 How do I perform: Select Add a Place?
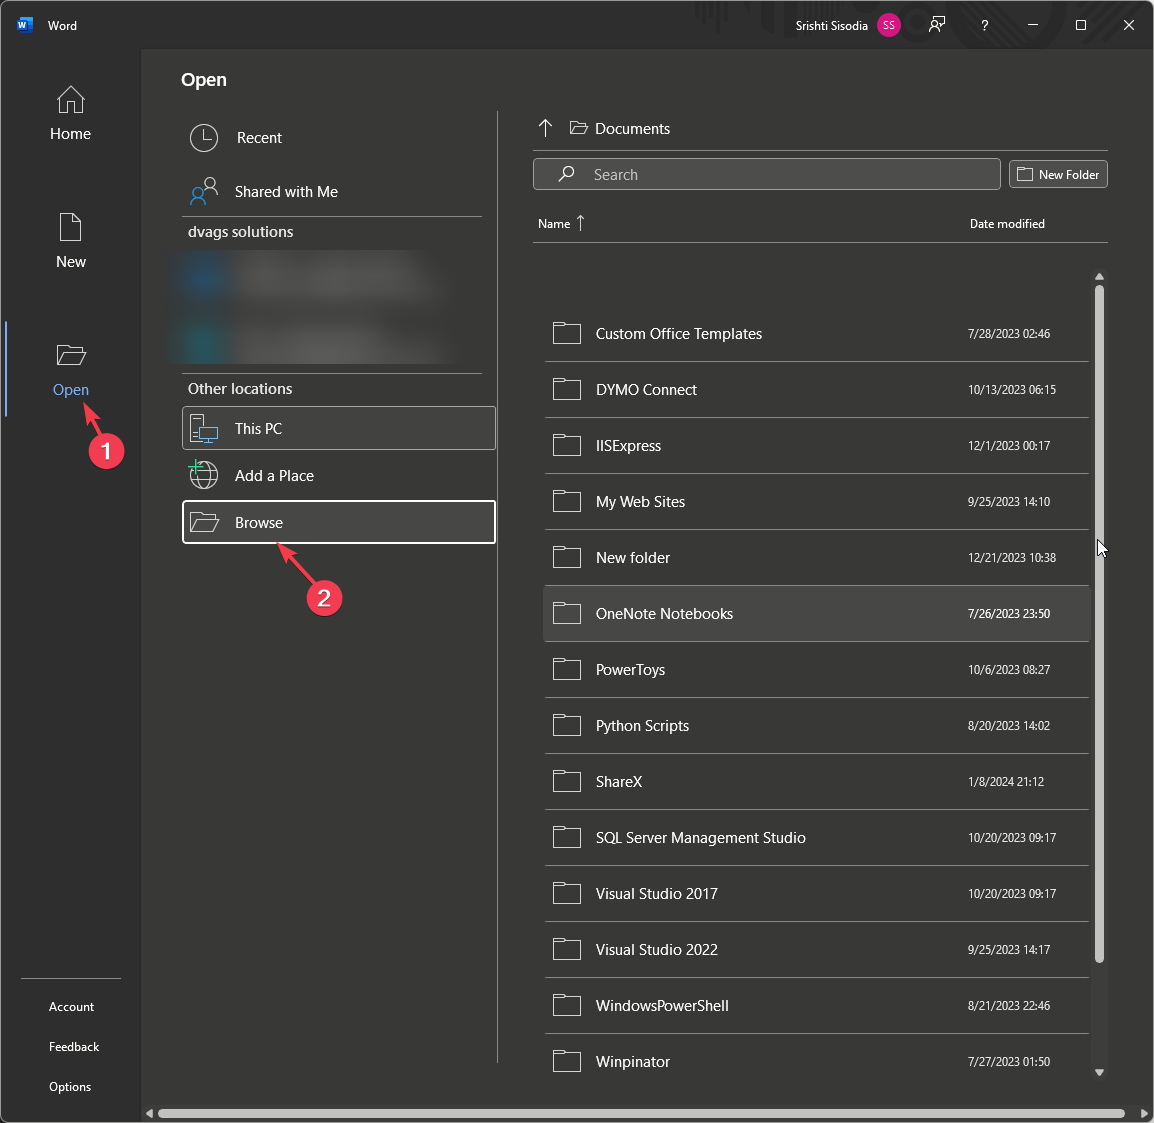(339, 475)
